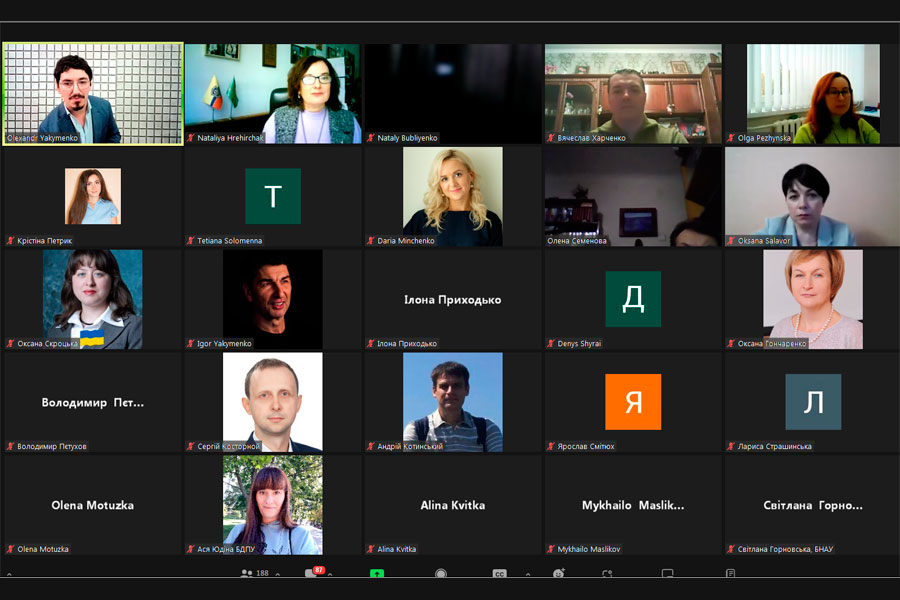Click the 'Olexandr Yakymenko' name label
Screen dimensions: 900x600
click(42, 138)
